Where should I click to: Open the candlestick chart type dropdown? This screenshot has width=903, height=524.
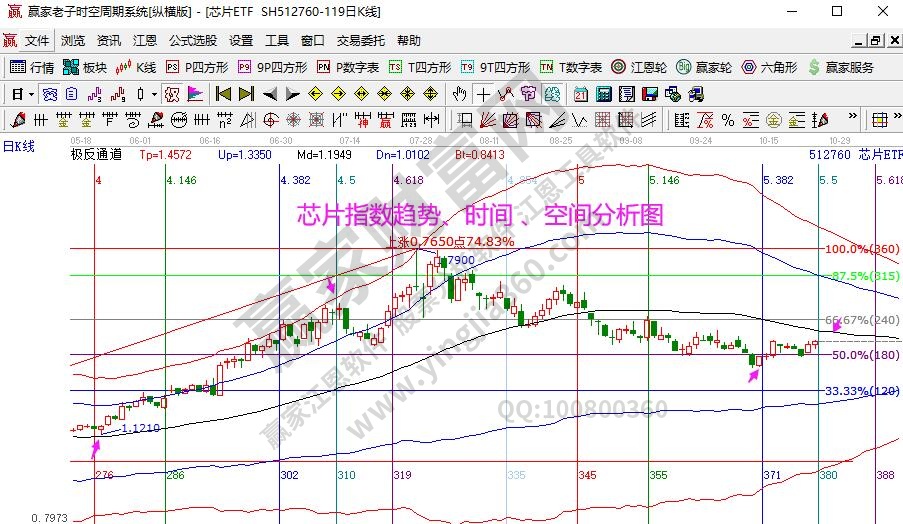point(154,94)
